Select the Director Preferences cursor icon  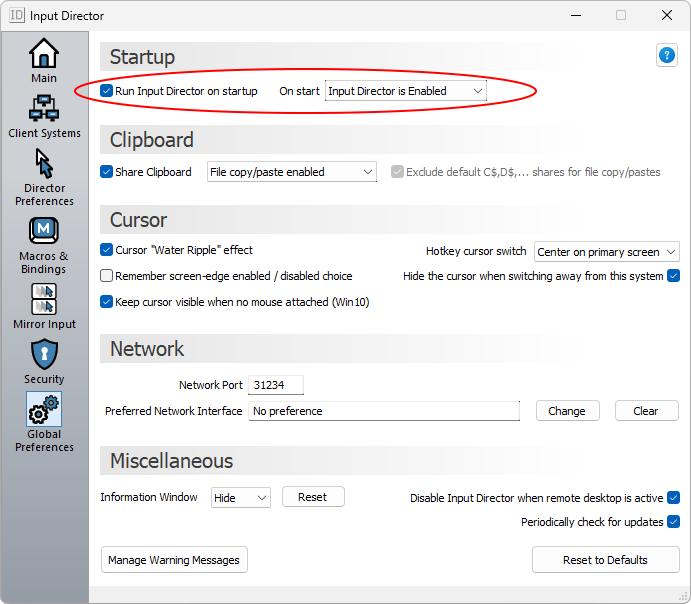point(44,163)
